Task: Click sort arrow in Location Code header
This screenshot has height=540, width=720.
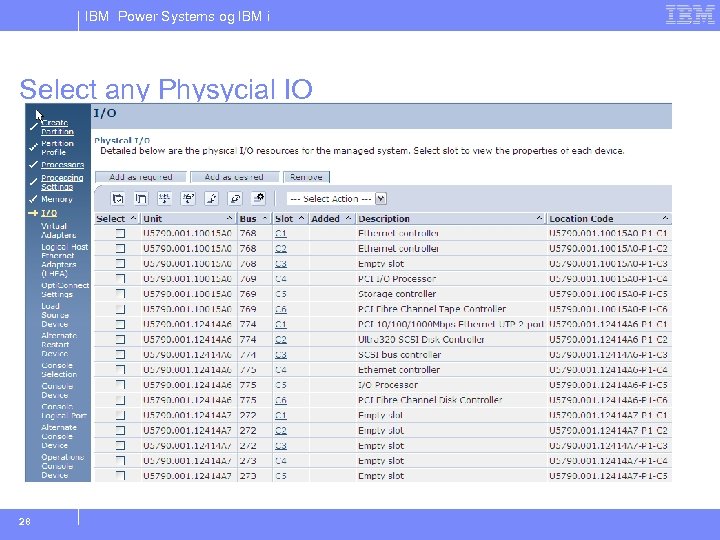Action: click(665, 218)
